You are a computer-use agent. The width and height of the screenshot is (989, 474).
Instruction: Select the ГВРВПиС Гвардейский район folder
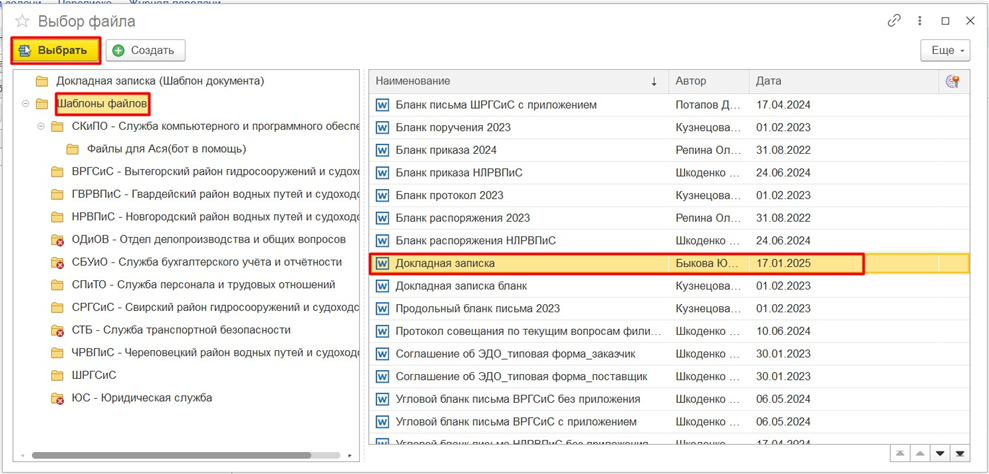pos(215,194)
